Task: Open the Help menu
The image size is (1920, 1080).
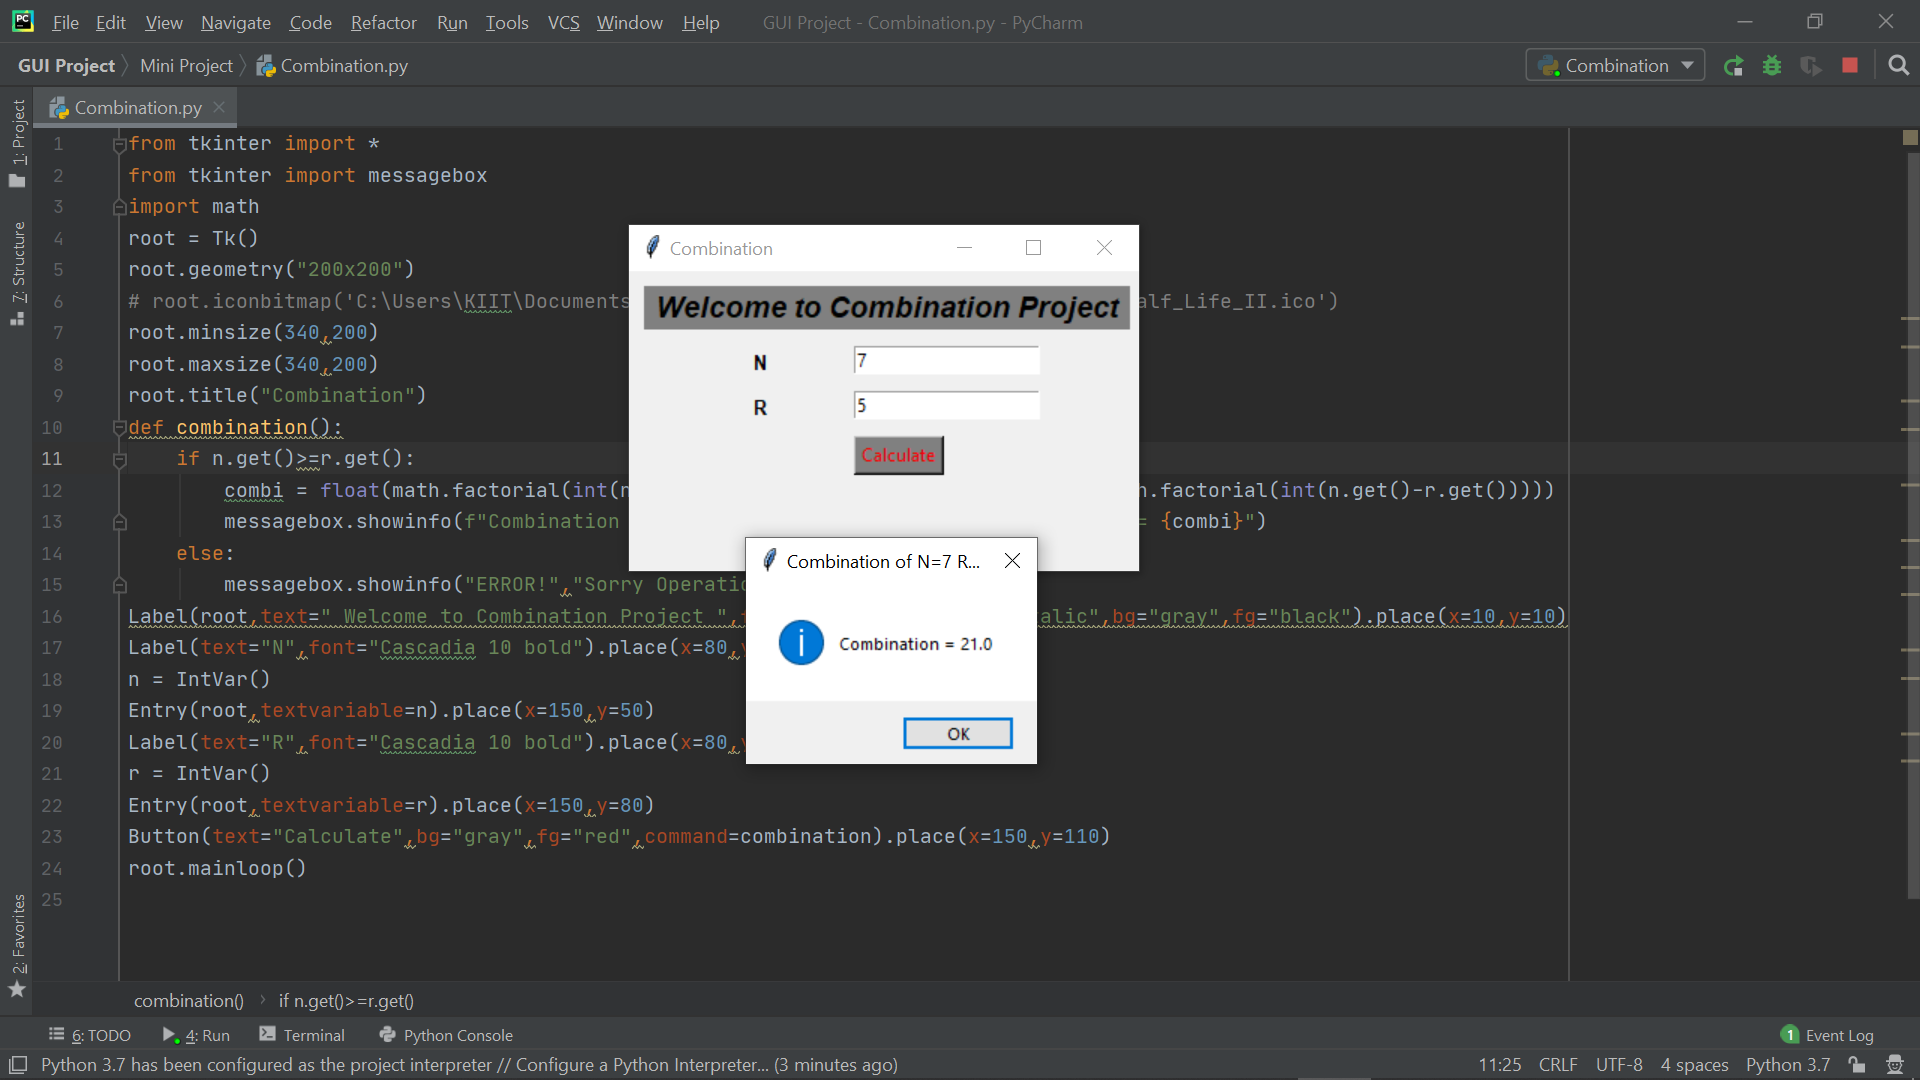Action: 701,22
